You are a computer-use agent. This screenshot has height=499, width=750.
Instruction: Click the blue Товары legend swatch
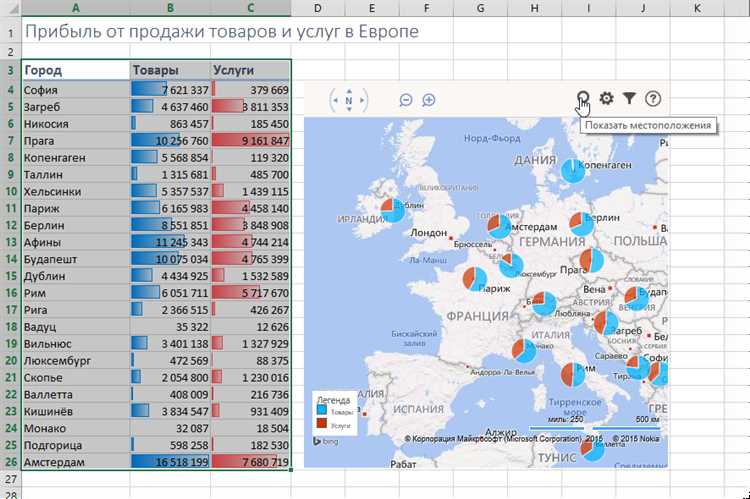pyautogui.click(x=321, y=410)
